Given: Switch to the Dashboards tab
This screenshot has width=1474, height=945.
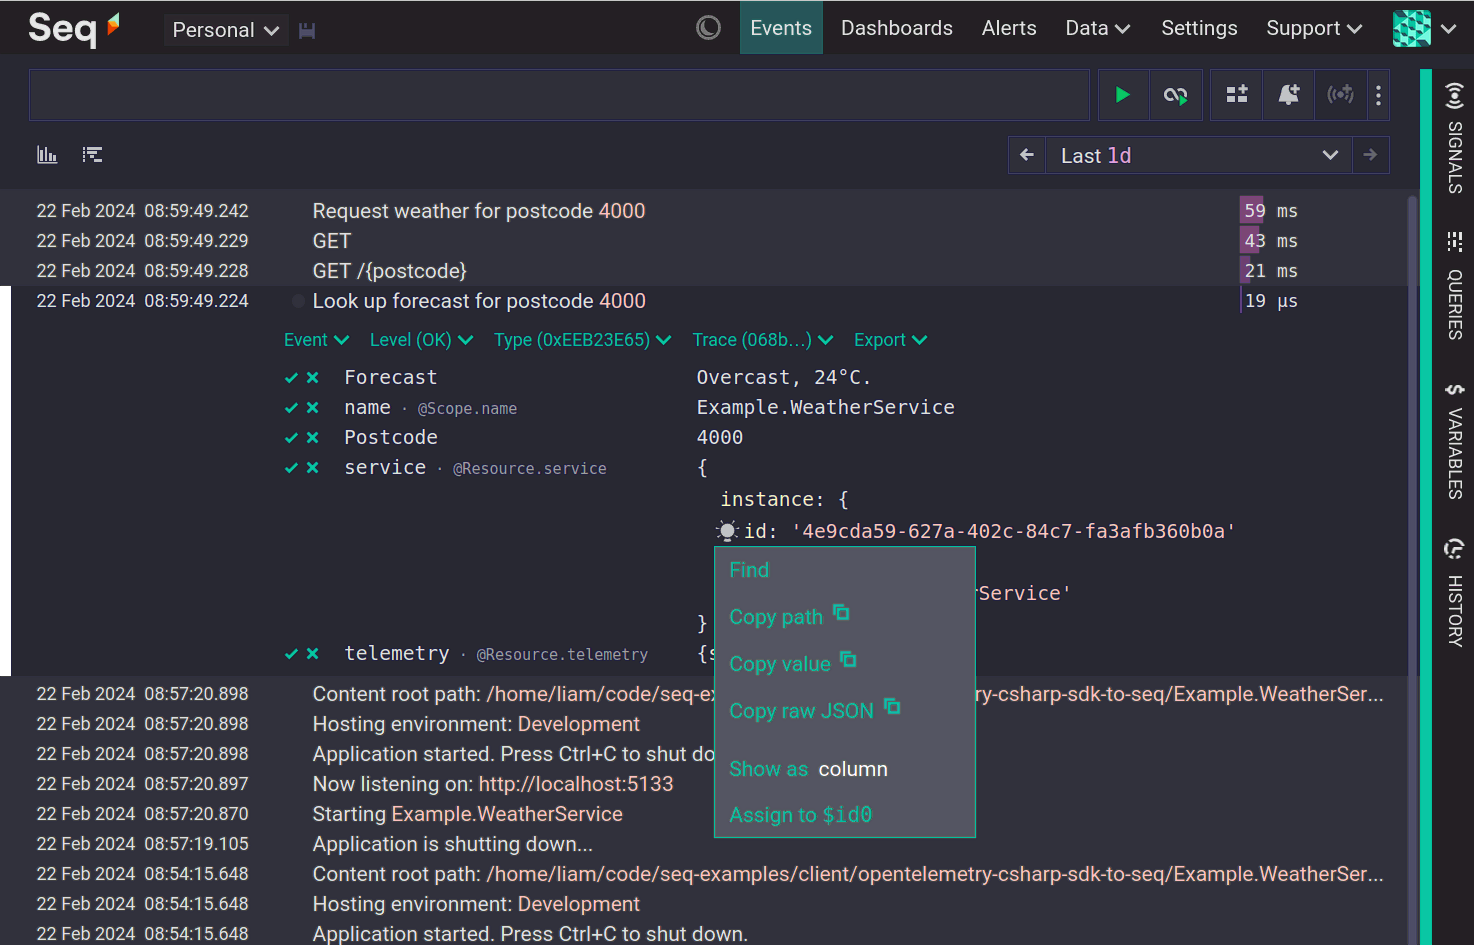Looking at the screenshot, I should tap(897, 28).
